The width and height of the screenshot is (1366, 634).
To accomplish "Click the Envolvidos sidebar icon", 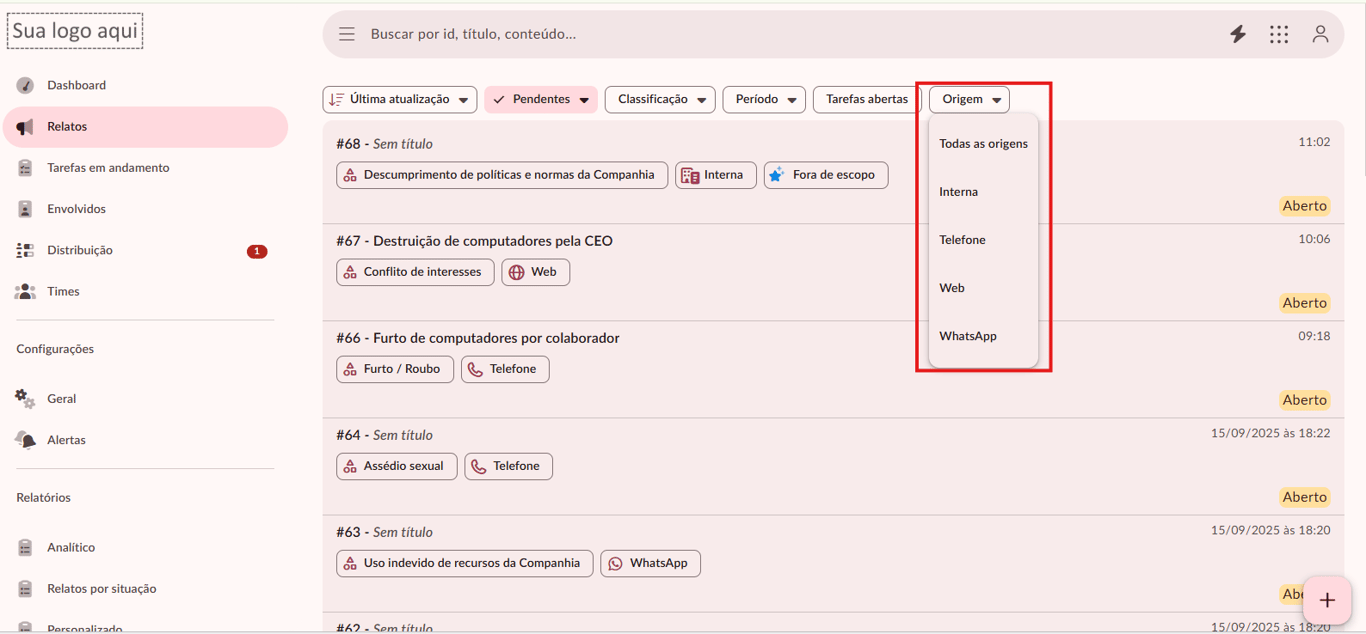I will tap(25, 209).
